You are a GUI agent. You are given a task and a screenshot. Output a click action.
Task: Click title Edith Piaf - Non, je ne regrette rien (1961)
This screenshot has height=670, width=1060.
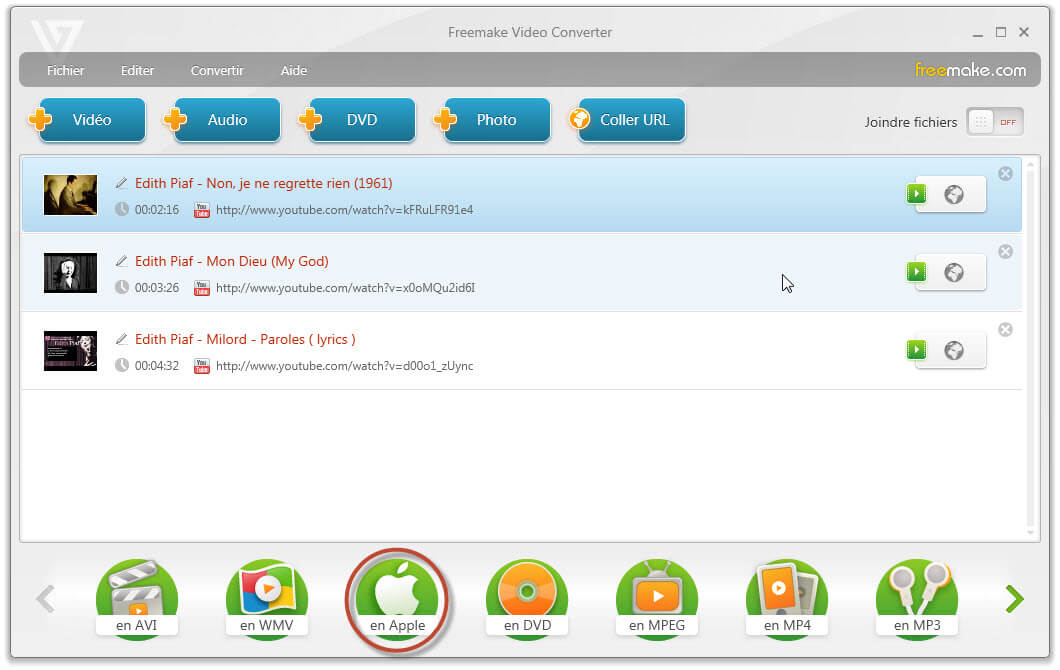click(x=264, y=183)
